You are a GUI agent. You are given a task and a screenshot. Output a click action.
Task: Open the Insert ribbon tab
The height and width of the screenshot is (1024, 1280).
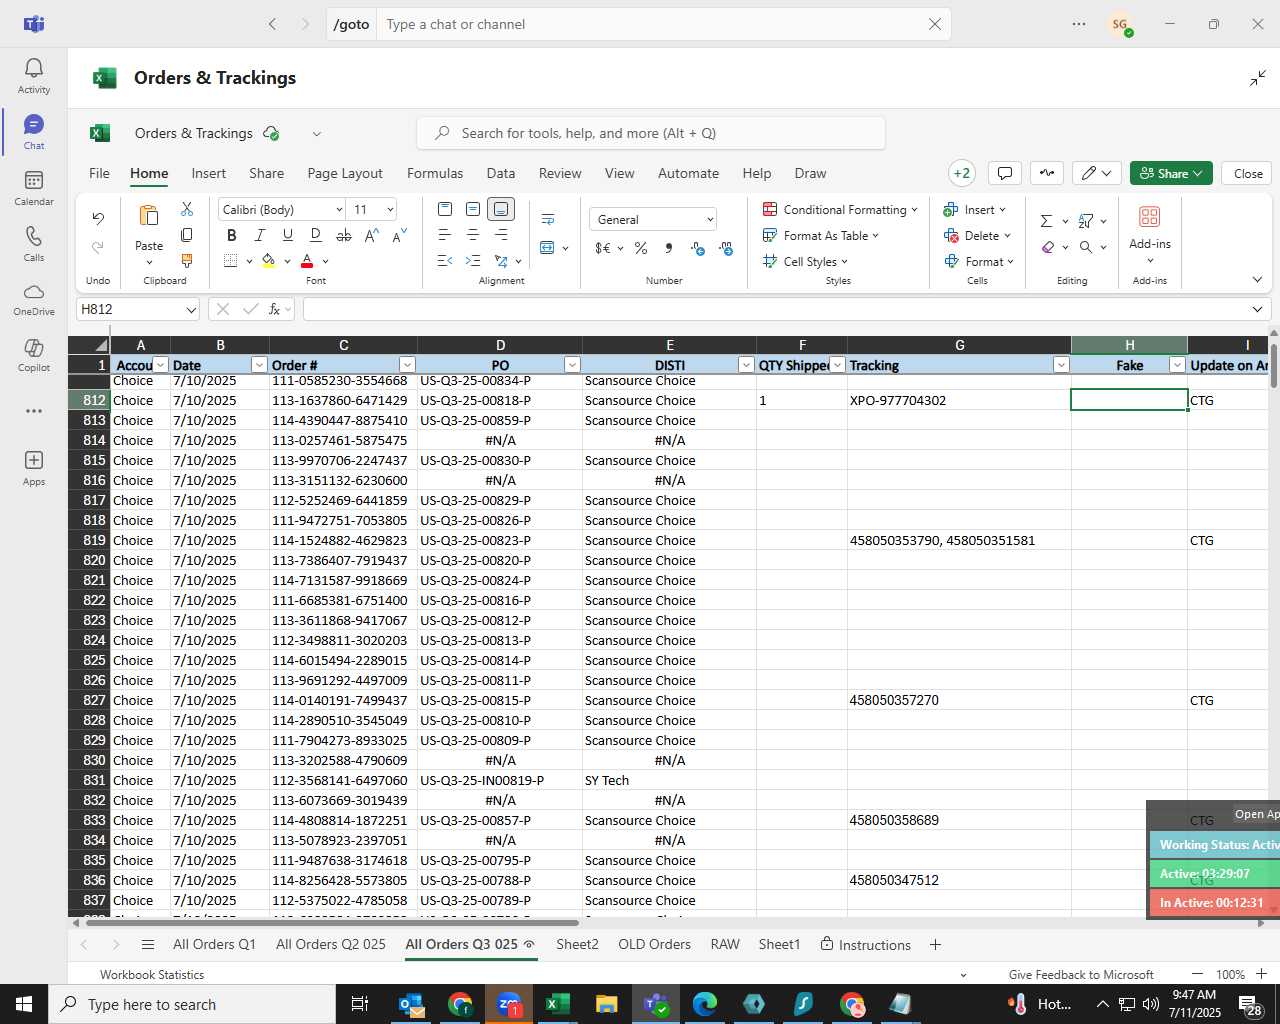(x=209, y=173)
